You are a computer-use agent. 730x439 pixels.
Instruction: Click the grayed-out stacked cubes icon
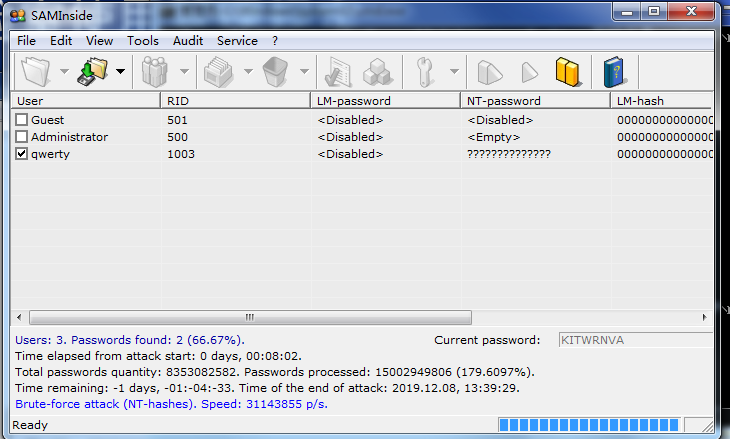(378, 72)
